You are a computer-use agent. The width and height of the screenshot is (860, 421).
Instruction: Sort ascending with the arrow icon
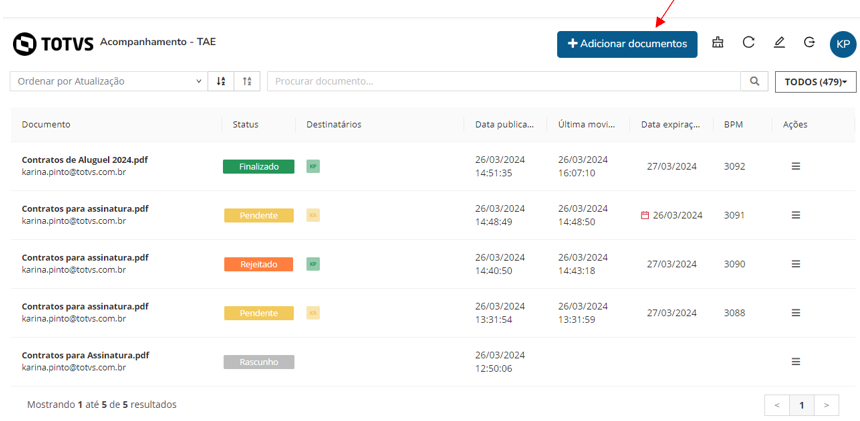(x=247, y=81)
